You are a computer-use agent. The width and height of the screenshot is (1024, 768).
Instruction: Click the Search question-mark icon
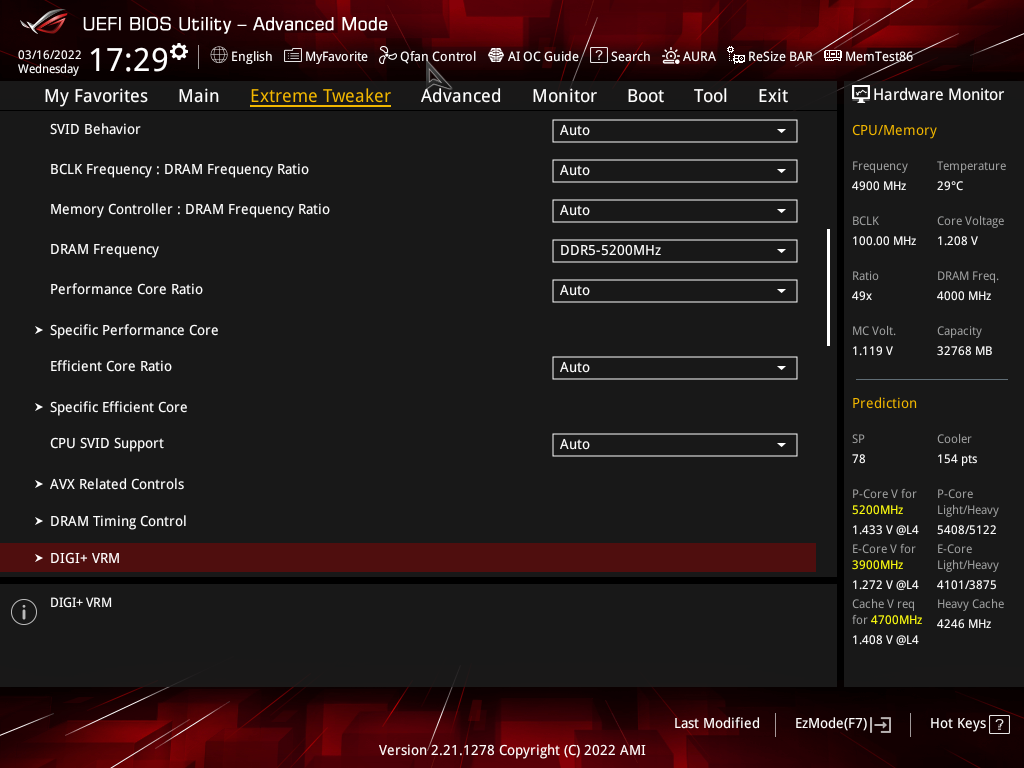click(x=598, y=56)
